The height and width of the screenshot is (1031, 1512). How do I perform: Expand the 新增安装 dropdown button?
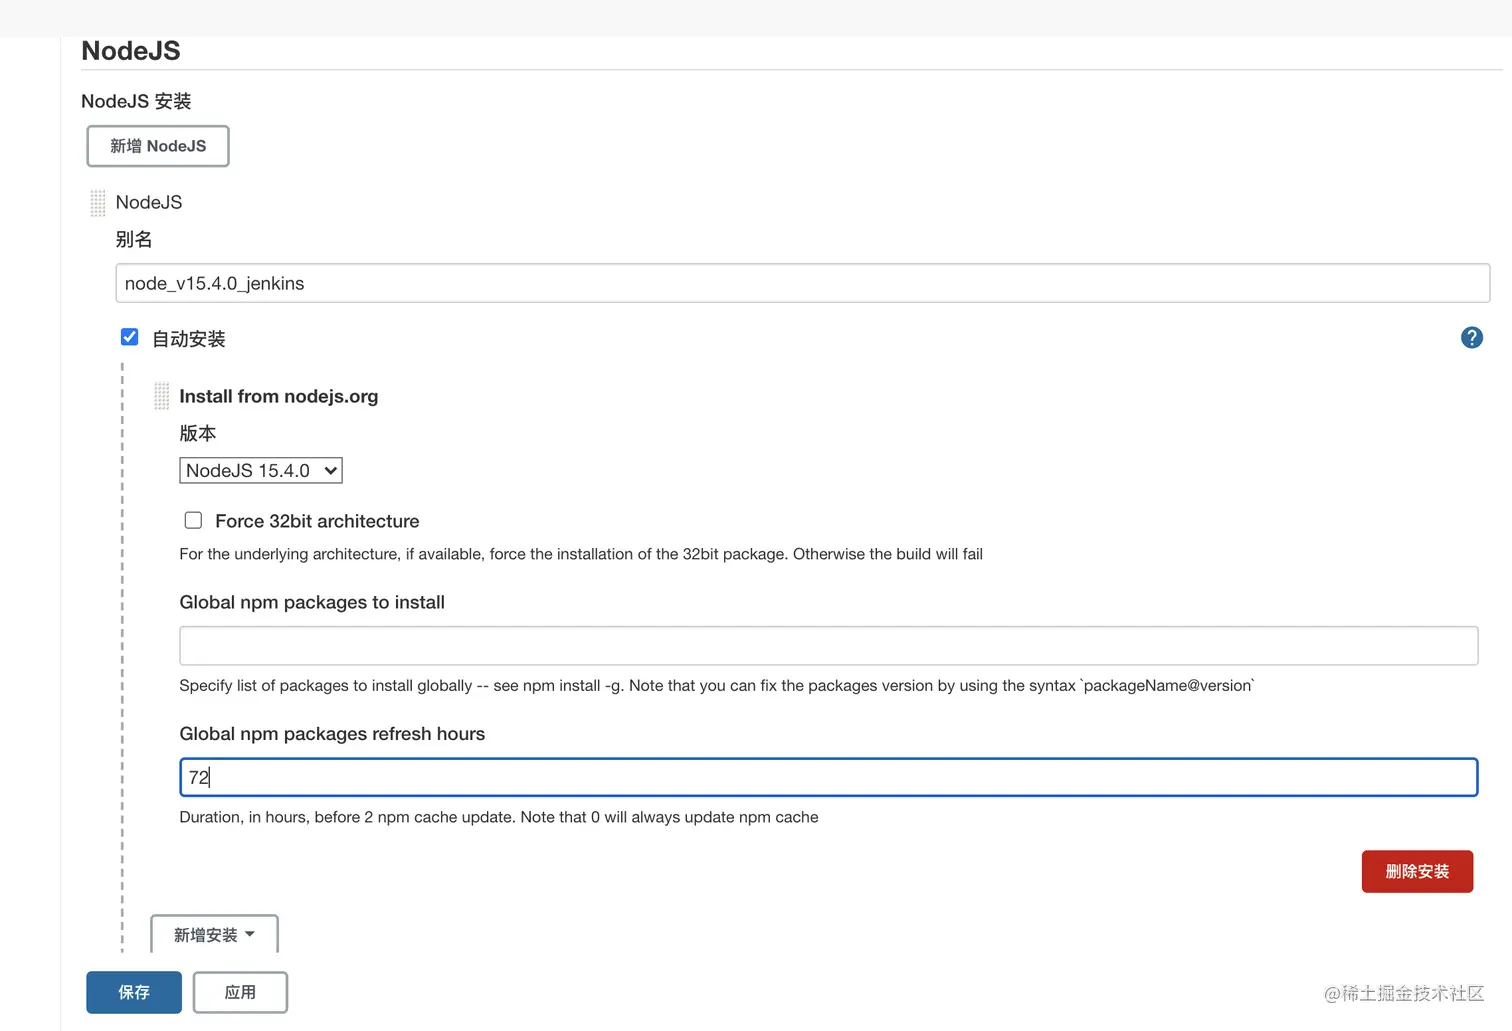click(214, 934)
